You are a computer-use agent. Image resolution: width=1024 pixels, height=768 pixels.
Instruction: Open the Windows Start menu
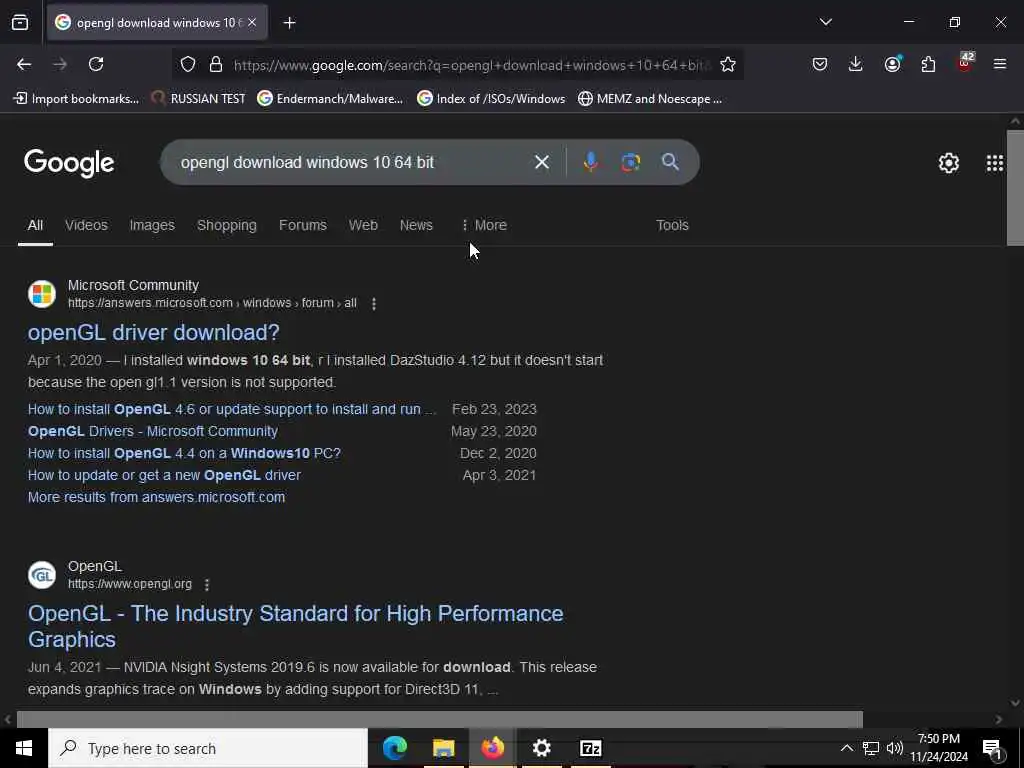point(24,748)
